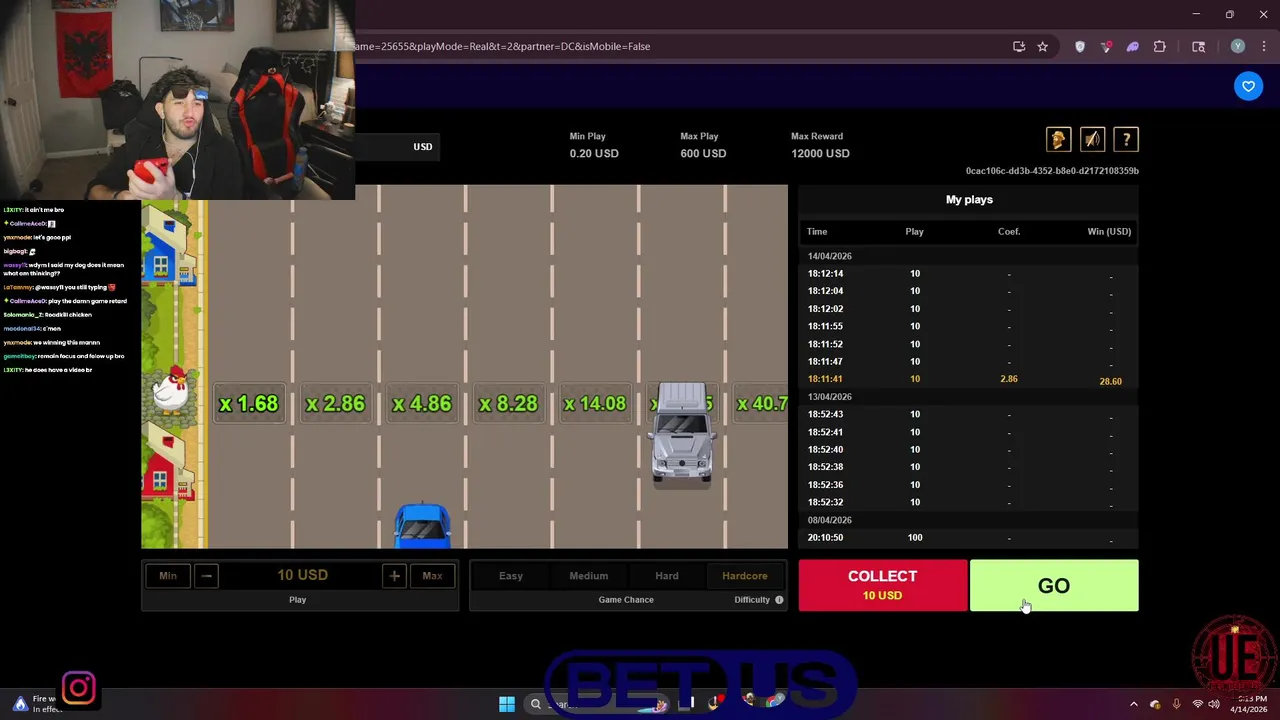Viewport: 1280px width, 720px height.
Task: Show hidden system tray icons
Action: 1133,704
